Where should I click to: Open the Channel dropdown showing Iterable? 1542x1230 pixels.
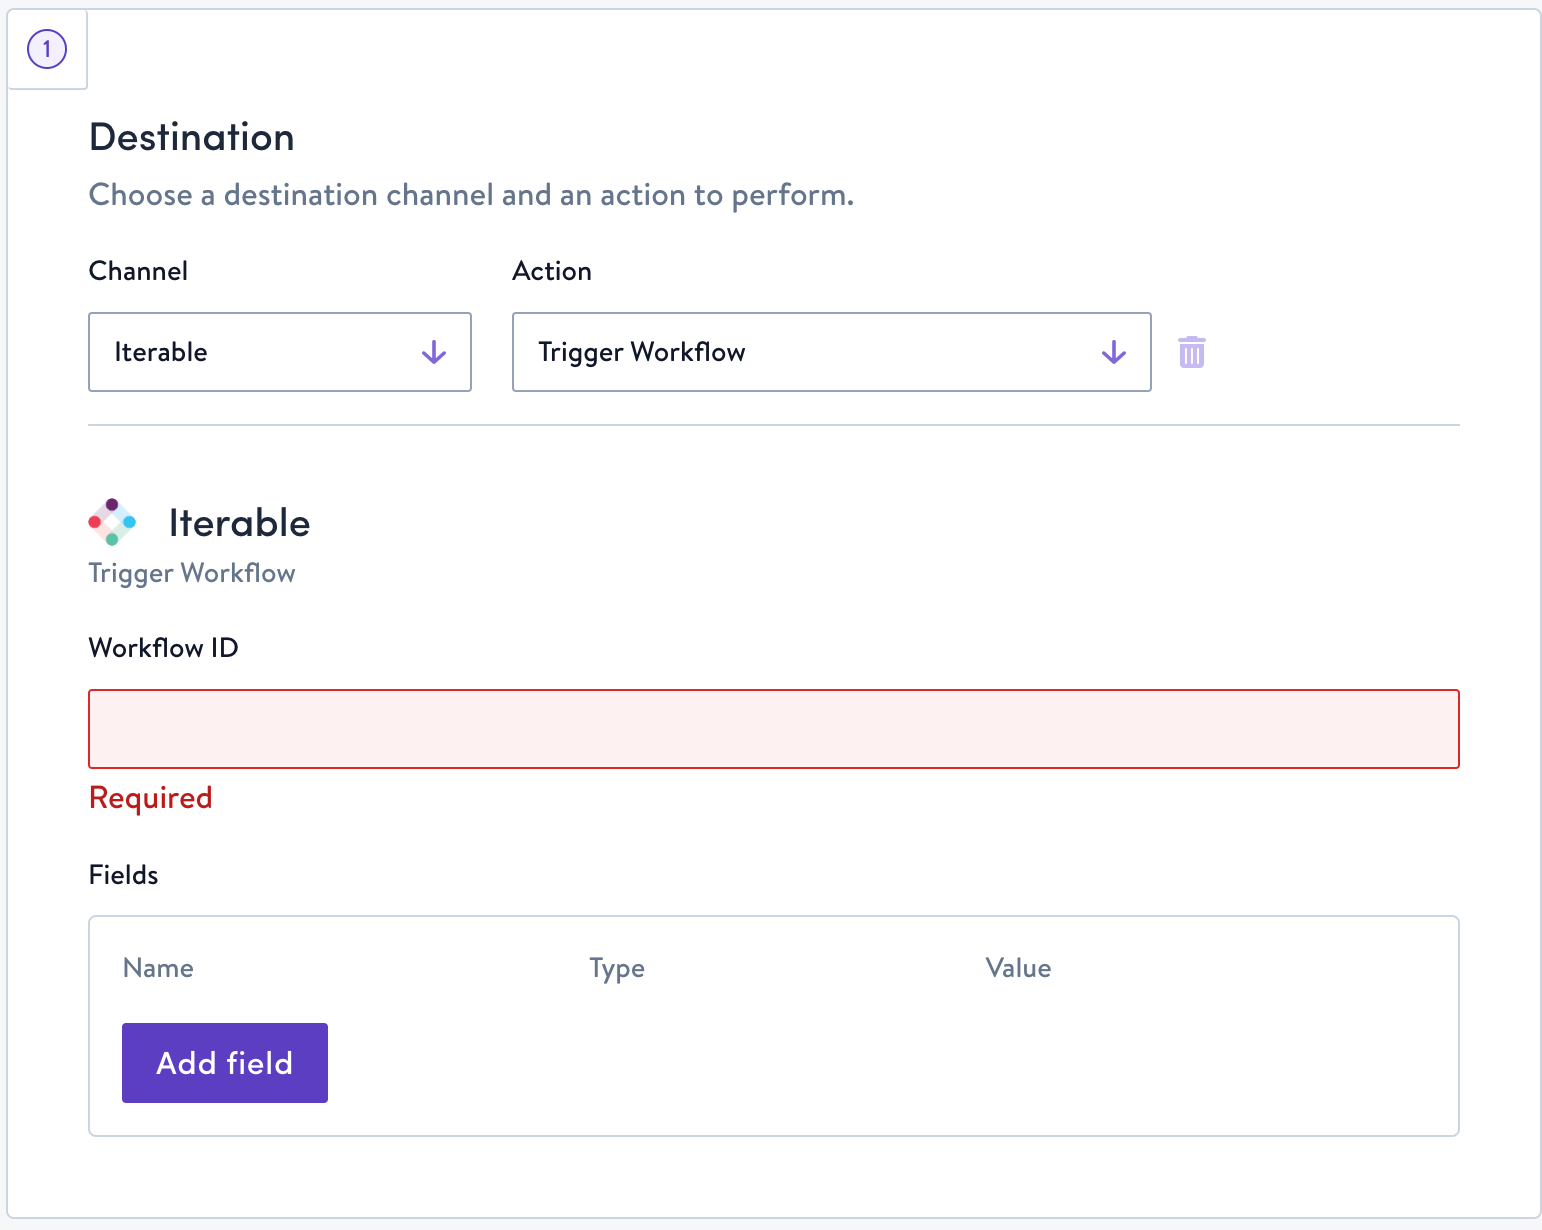[280, 352]
